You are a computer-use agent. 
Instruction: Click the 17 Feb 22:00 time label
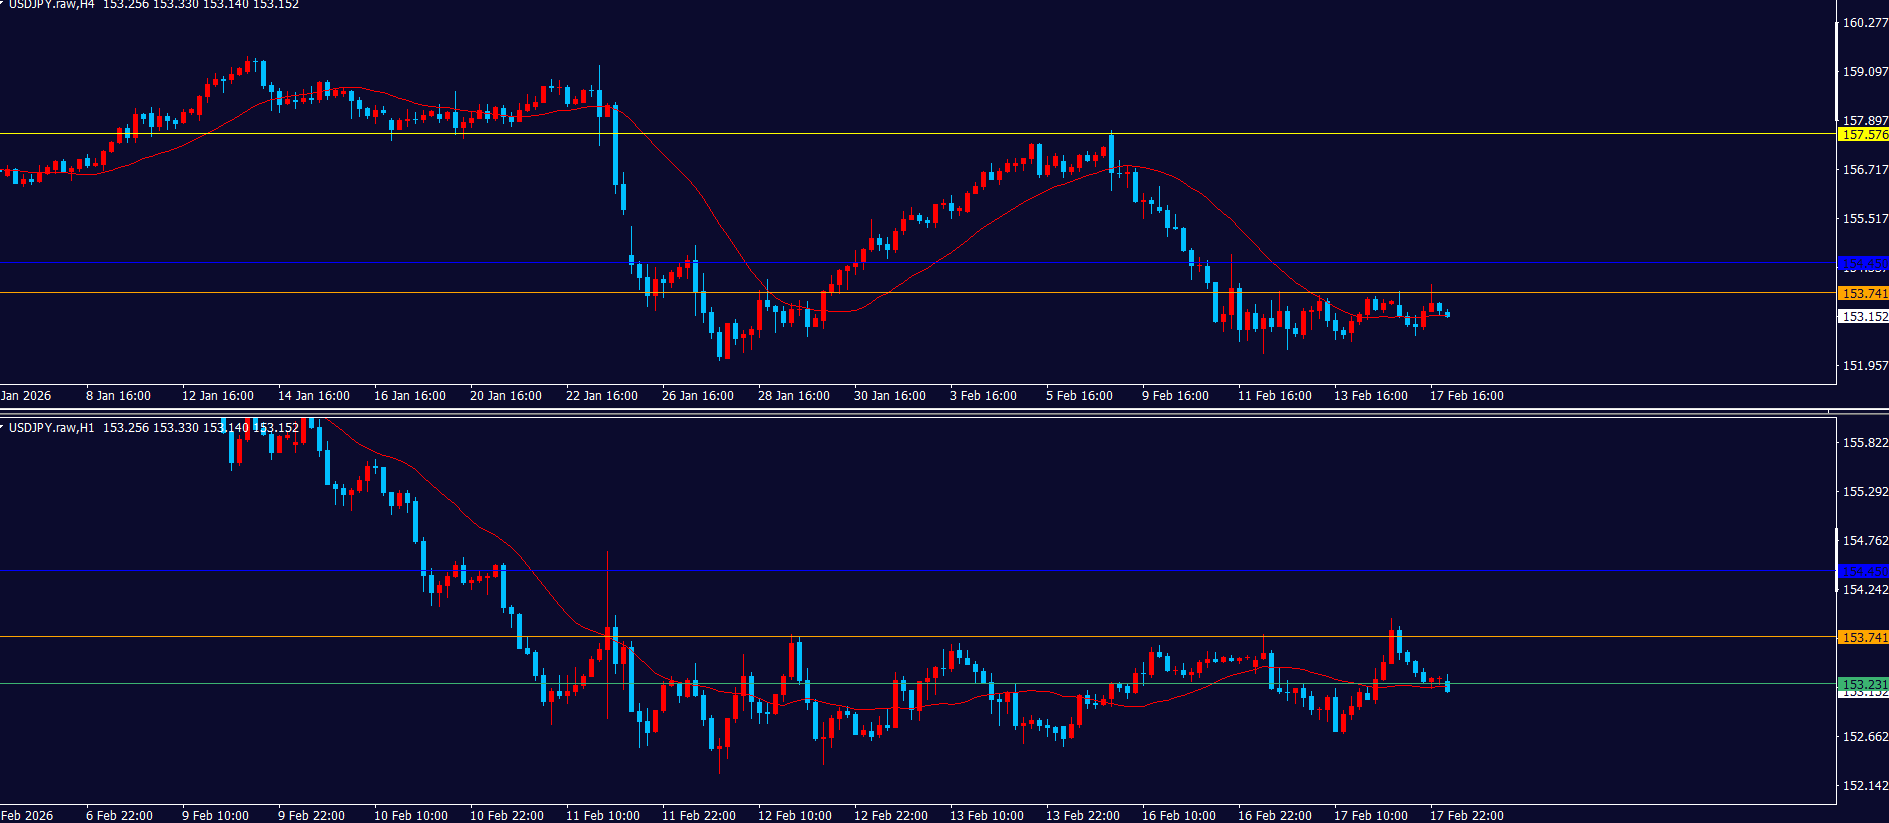(1466, 816)
